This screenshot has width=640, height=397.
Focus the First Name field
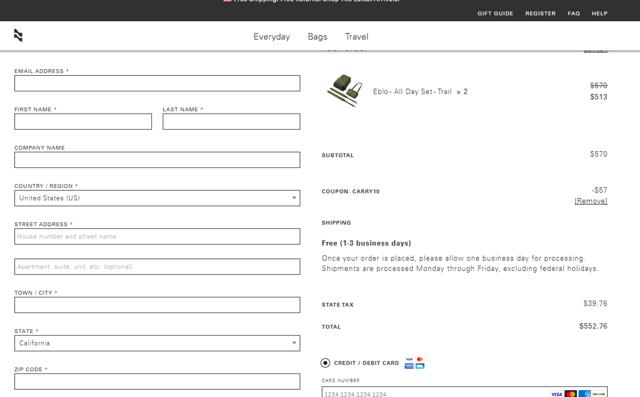(x=83, y=122)
